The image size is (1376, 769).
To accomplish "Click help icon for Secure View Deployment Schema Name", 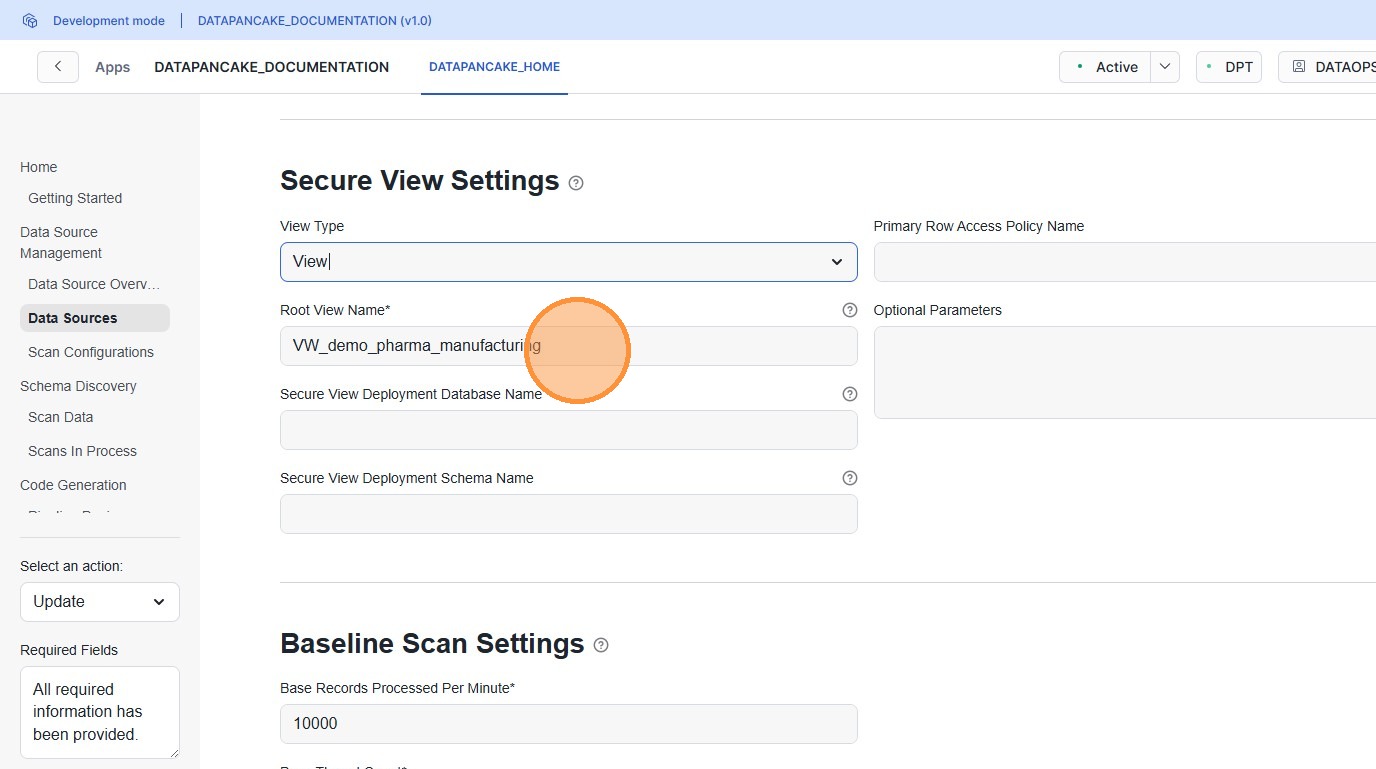I will coord(850,478).
